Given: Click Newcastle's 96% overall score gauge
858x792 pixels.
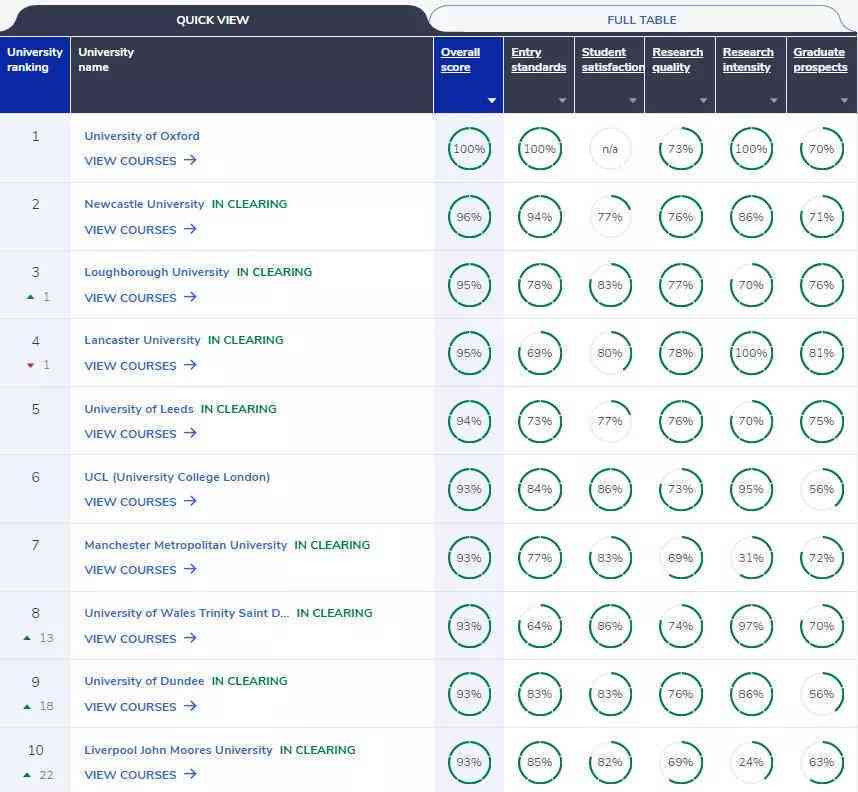Looking at the screenshot, I should 469,217.
